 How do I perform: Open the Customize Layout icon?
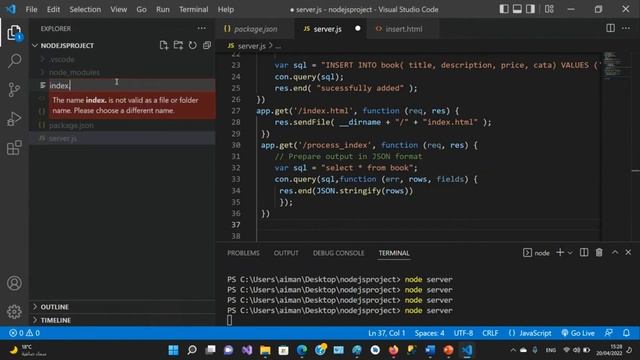549,9
